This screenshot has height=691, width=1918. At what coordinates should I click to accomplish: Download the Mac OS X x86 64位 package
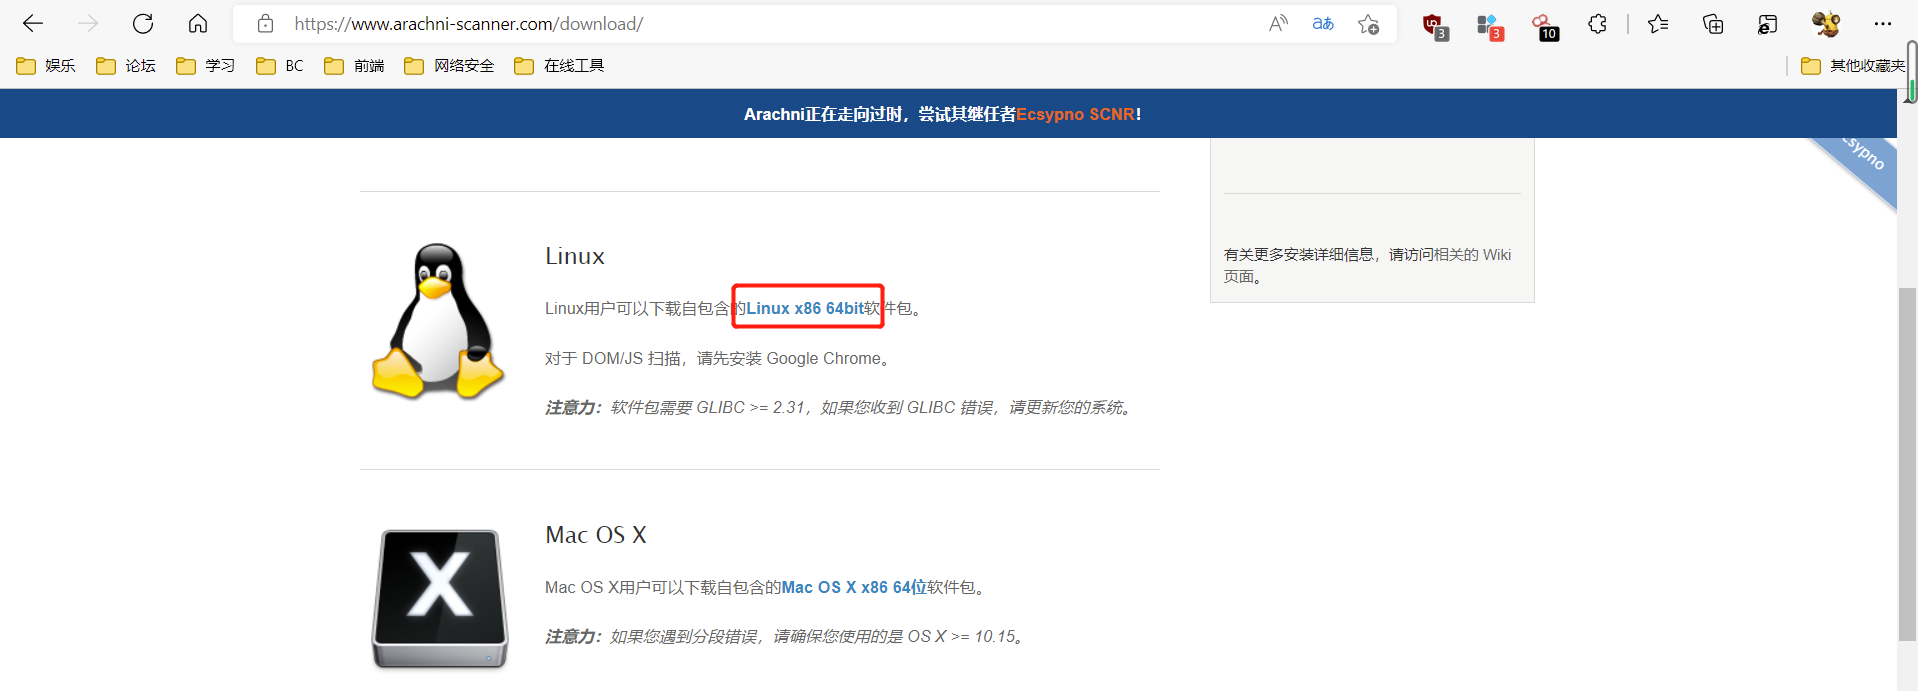854,587
